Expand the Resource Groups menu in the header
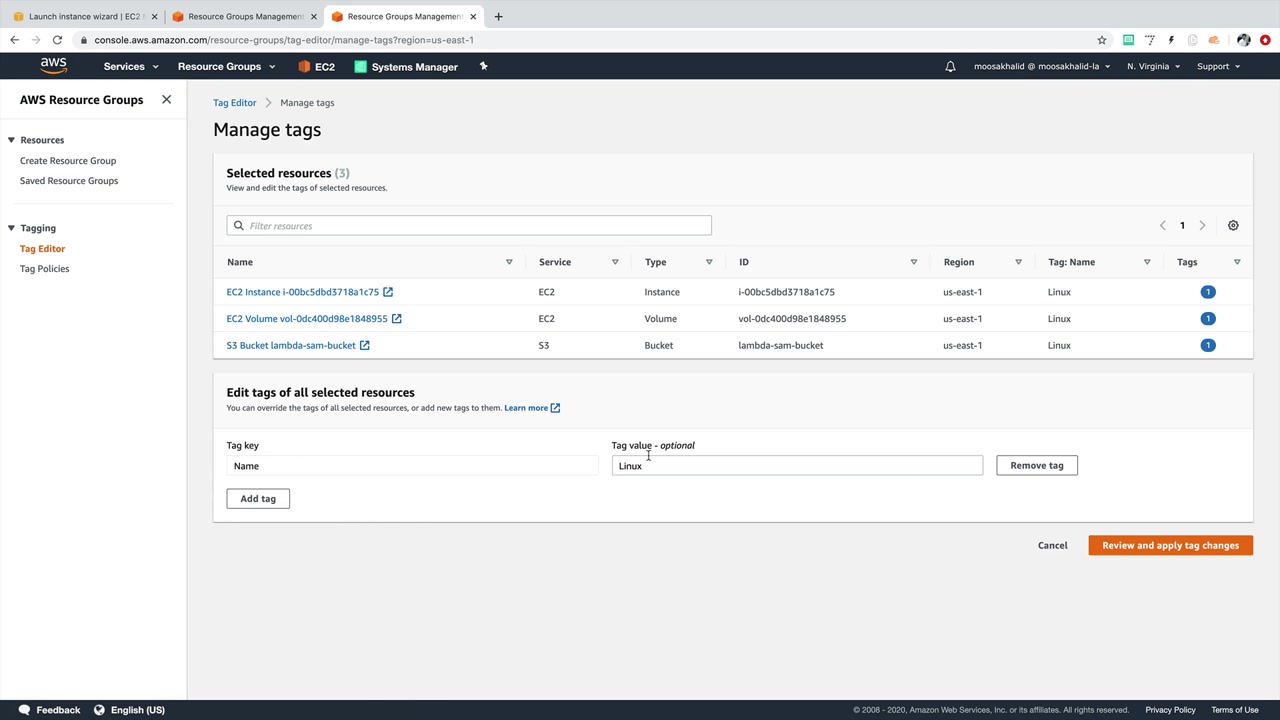 (226, 67)
